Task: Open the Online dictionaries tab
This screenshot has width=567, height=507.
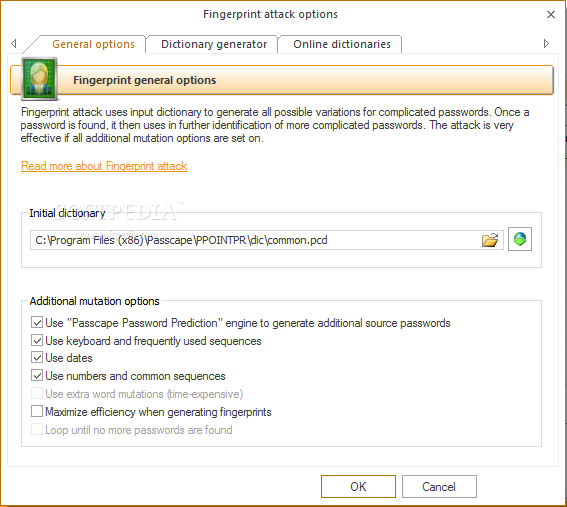Action: pyautogui.click(x=342, y=44)
